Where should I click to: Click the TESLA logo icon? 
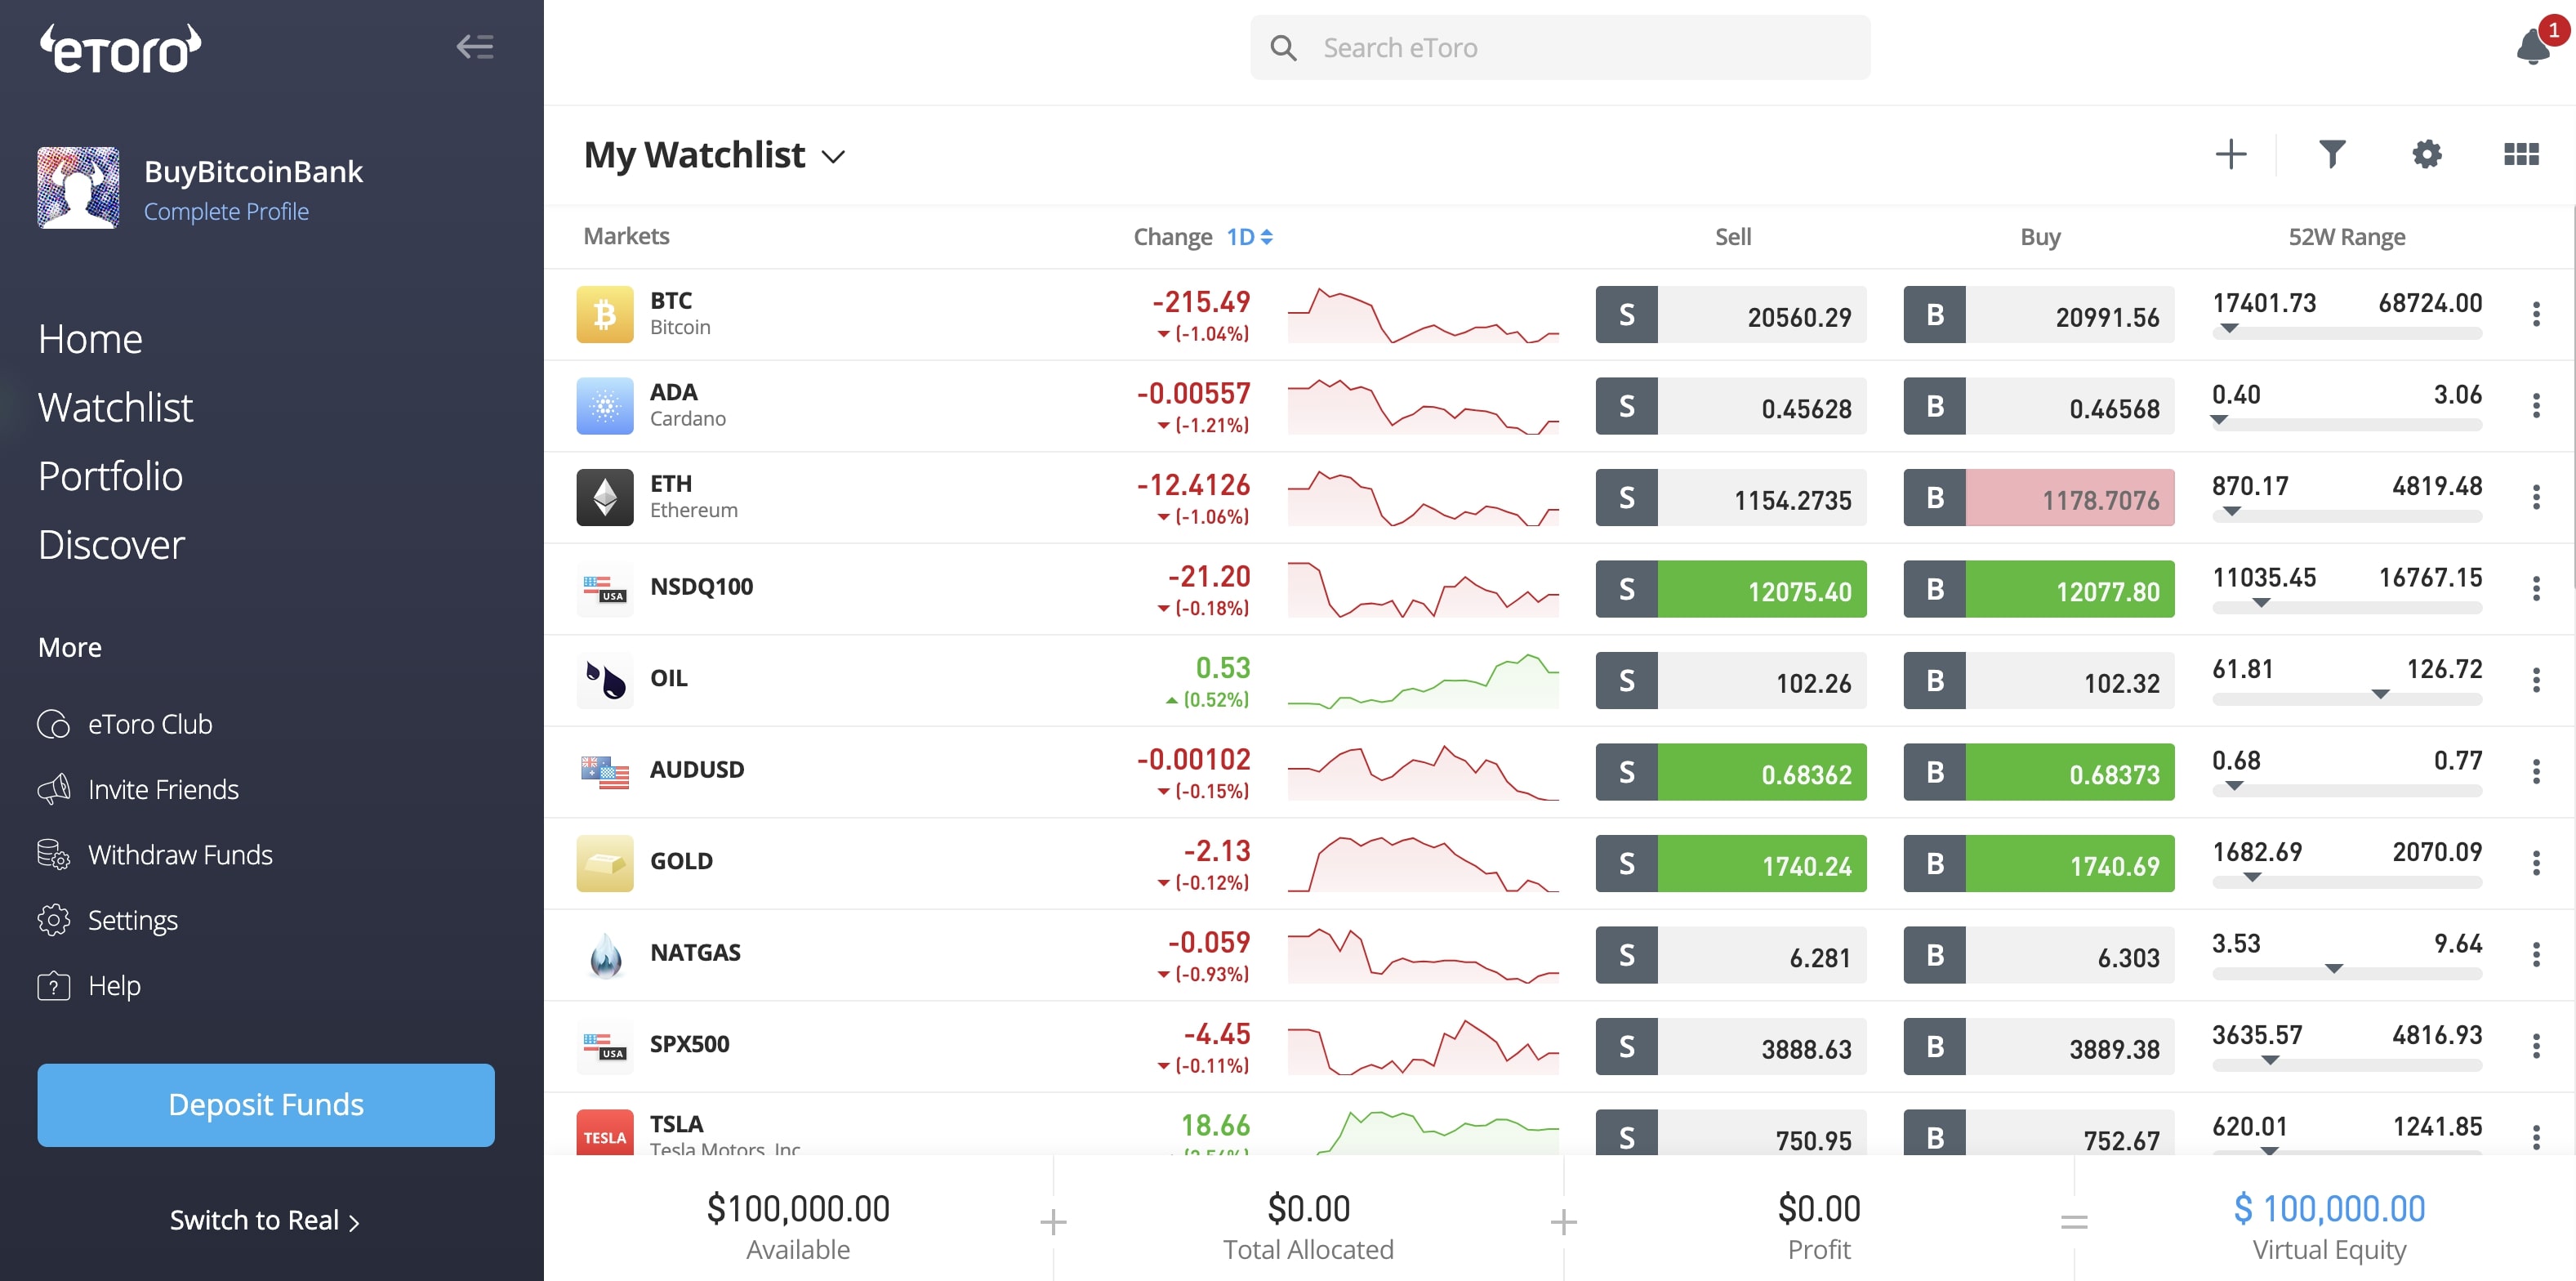605,1133
